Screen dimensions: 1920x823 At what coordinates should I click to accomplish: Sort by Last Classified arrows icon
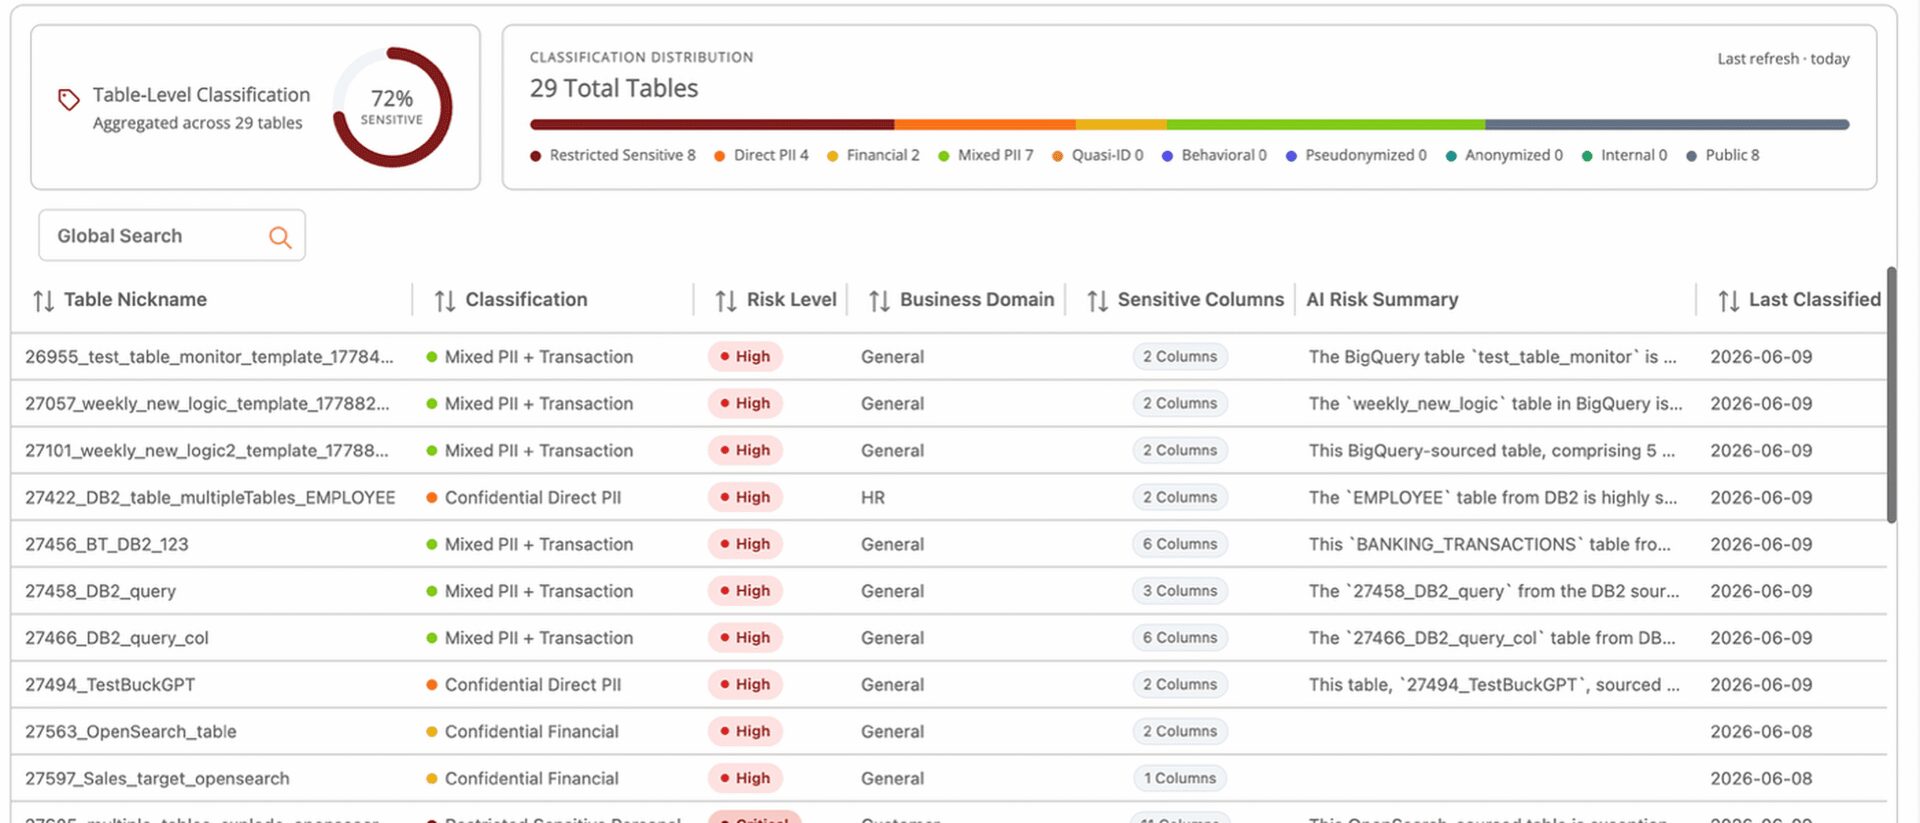click(x=1728, y=301)
